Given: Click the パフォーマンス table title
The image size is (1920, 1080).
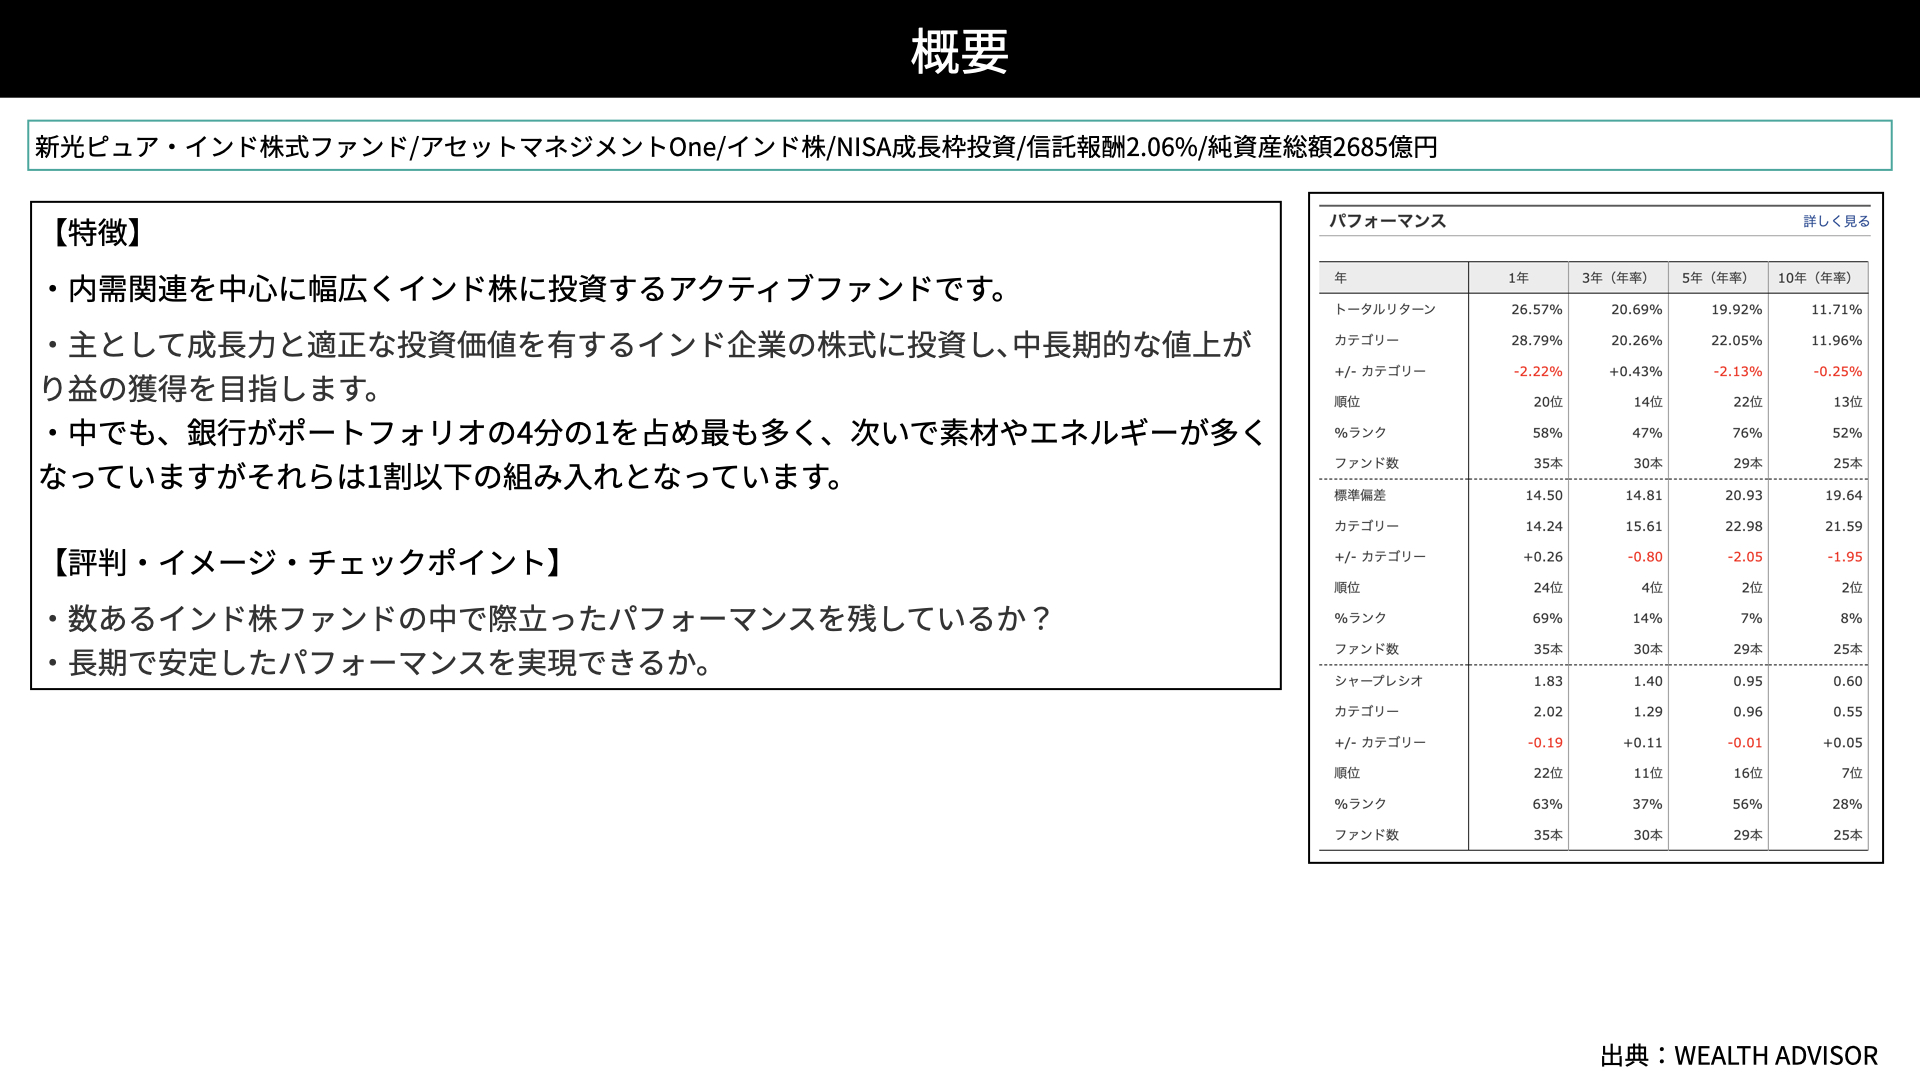Looking at the screenshot, I should tap(1387, 221).
